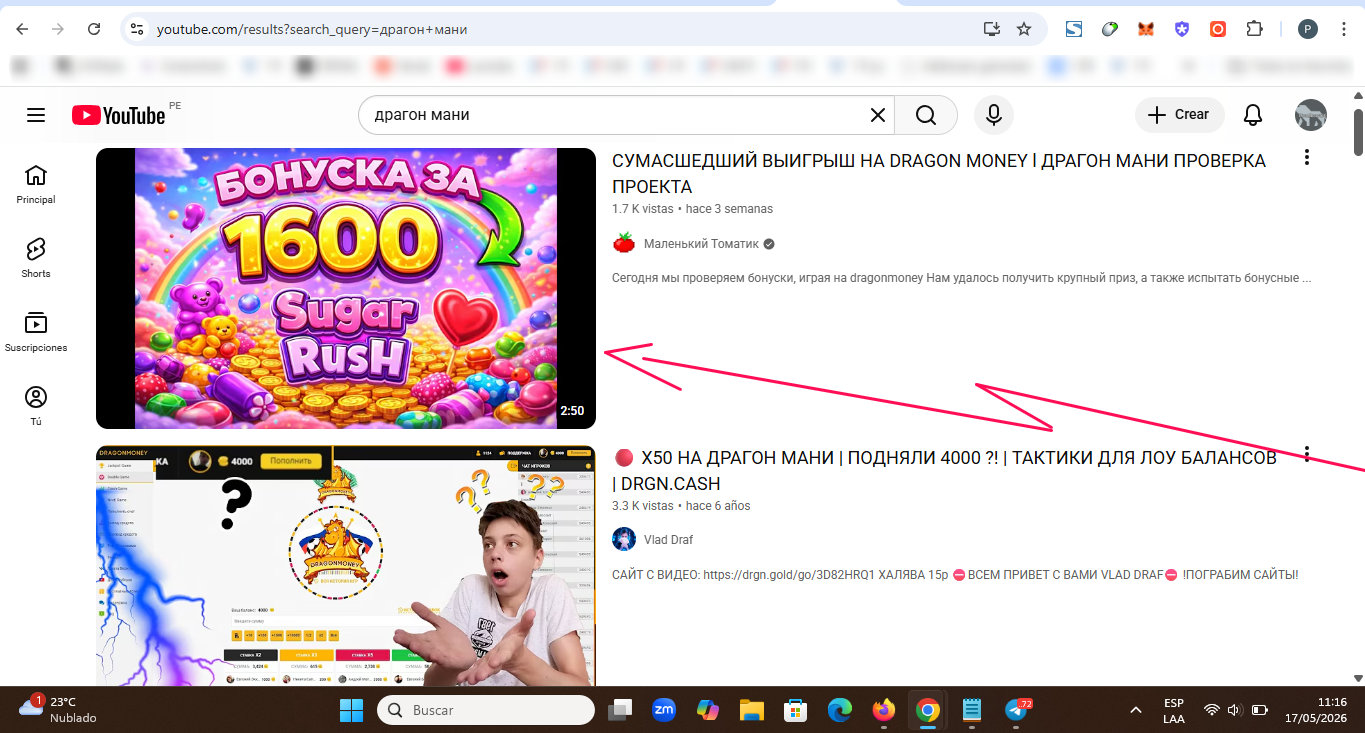Image resolution: width=1365 pixels, height=733 pixels.
Task: Open File Explorer from the taskbar
Action: pos(752,710)
